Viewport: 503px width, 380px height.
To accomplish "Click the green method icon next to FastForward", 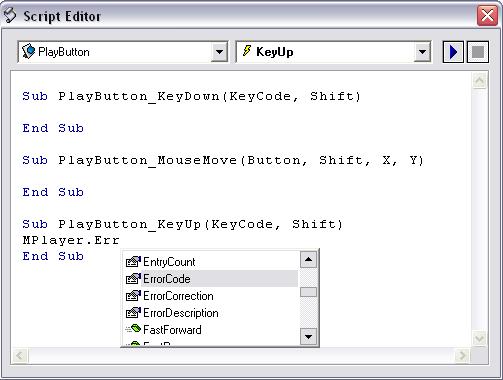I will pos(133,329).
